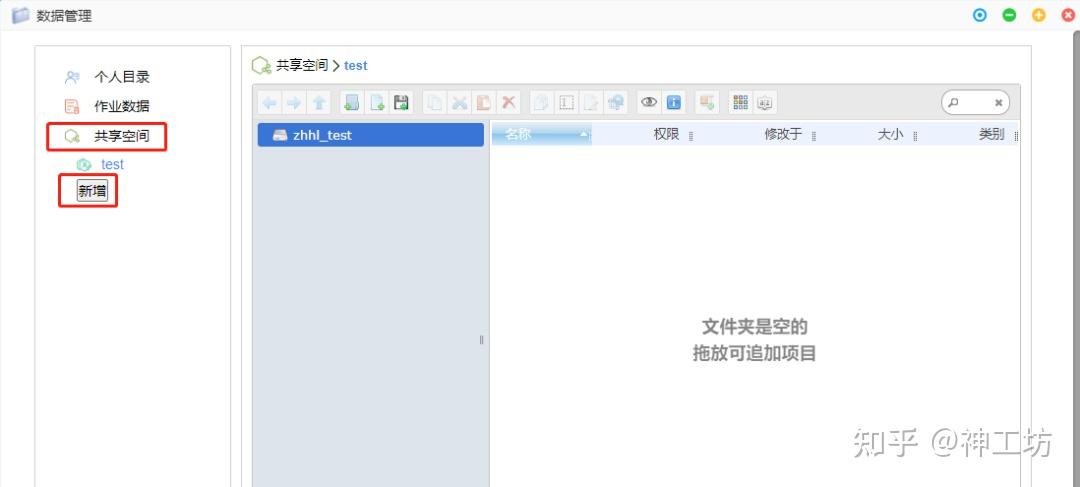Sort by the 大小 column header
The width and height of the screenshot is (1080, 487).
pos(890,135)
